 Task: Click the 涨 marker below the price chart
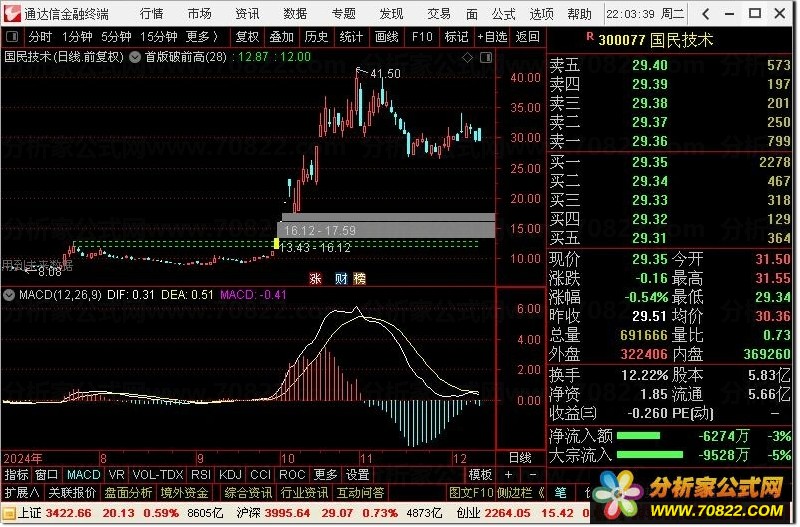pos(315,279)
